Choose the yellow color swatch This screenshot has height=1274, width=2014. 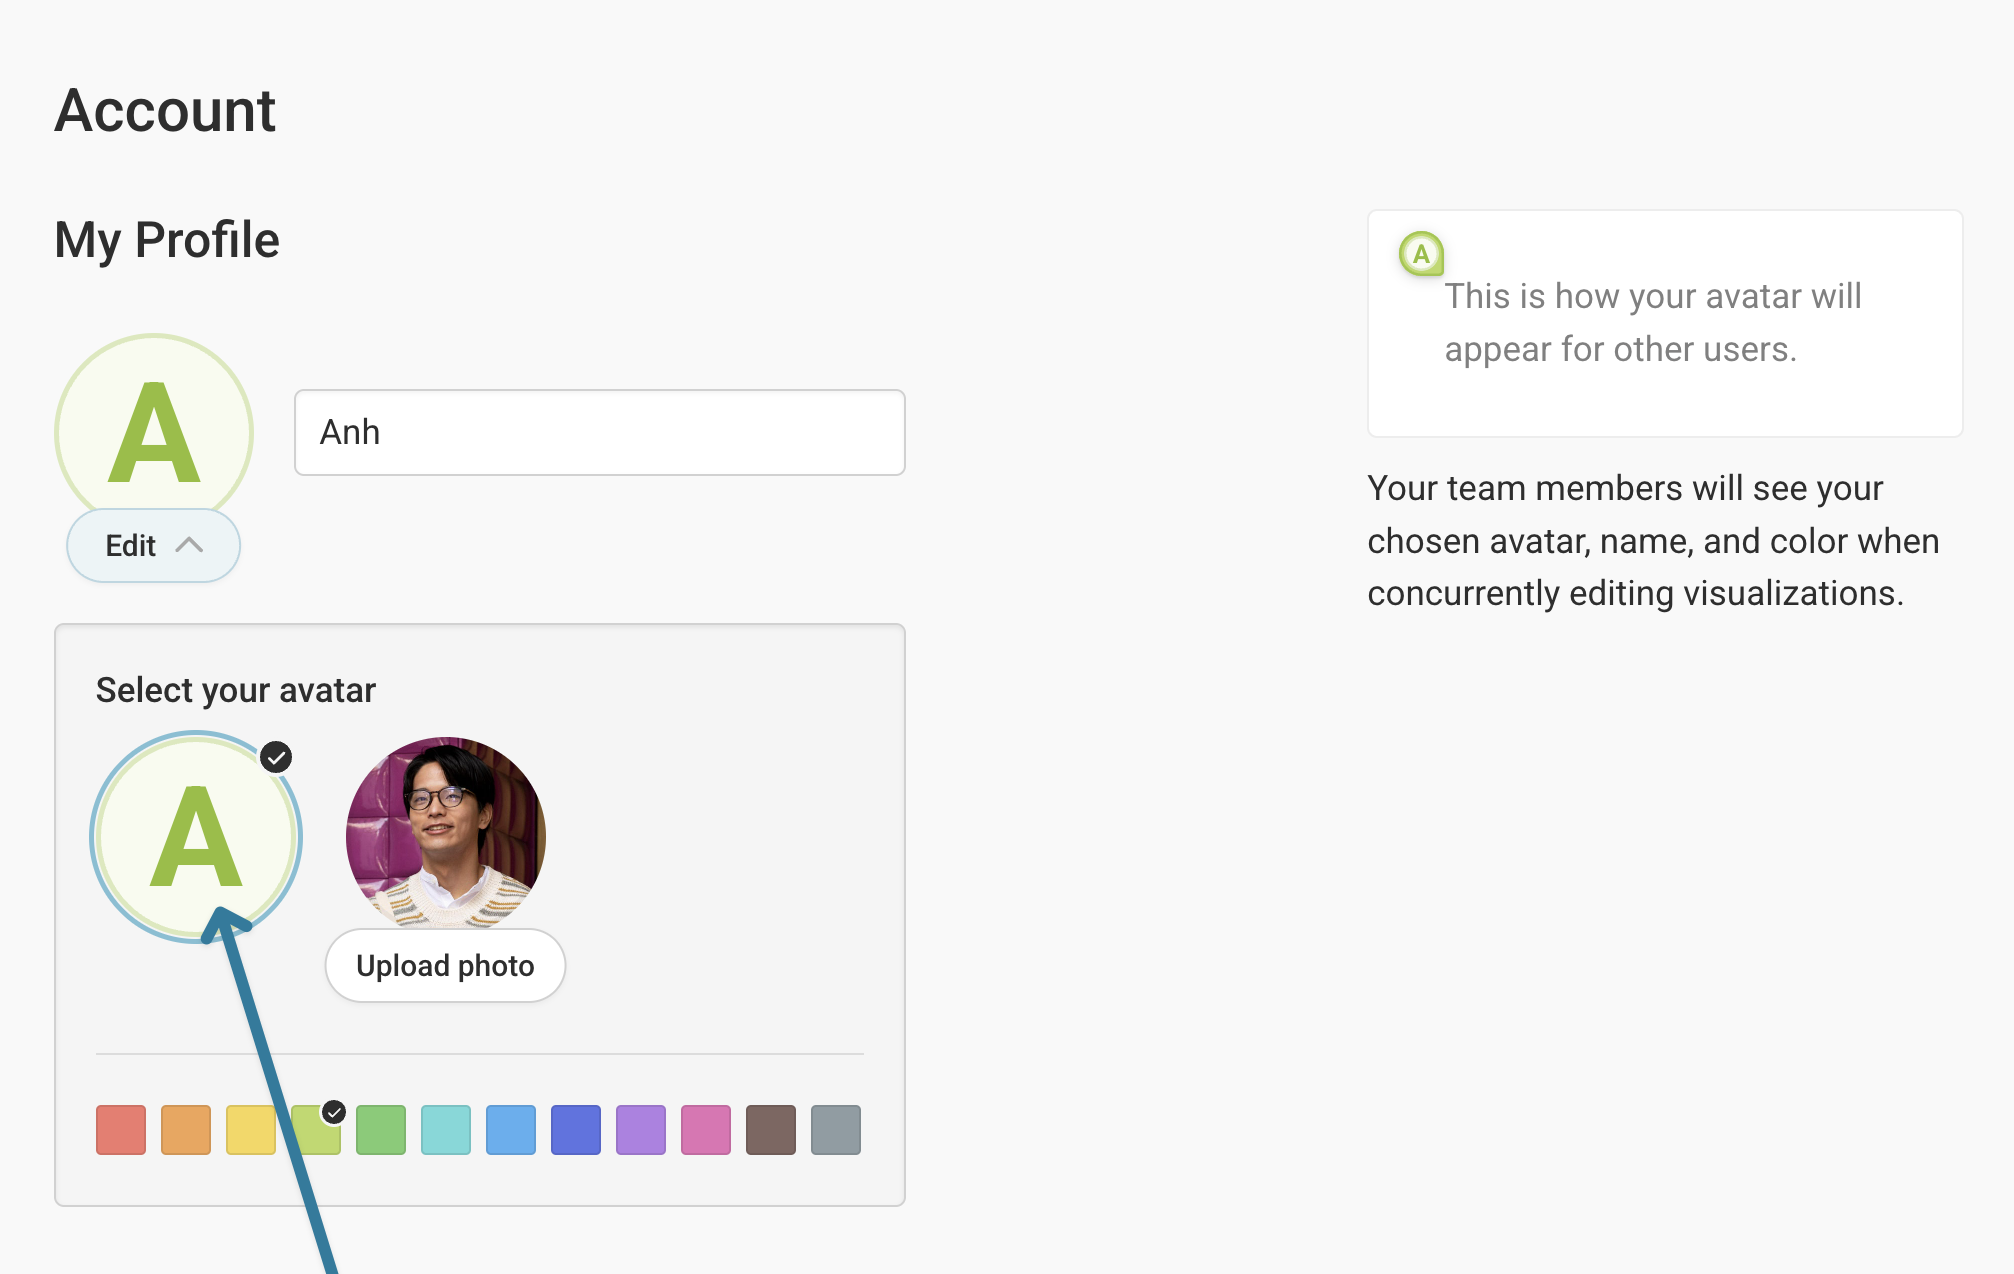(x=251, y=1130)
